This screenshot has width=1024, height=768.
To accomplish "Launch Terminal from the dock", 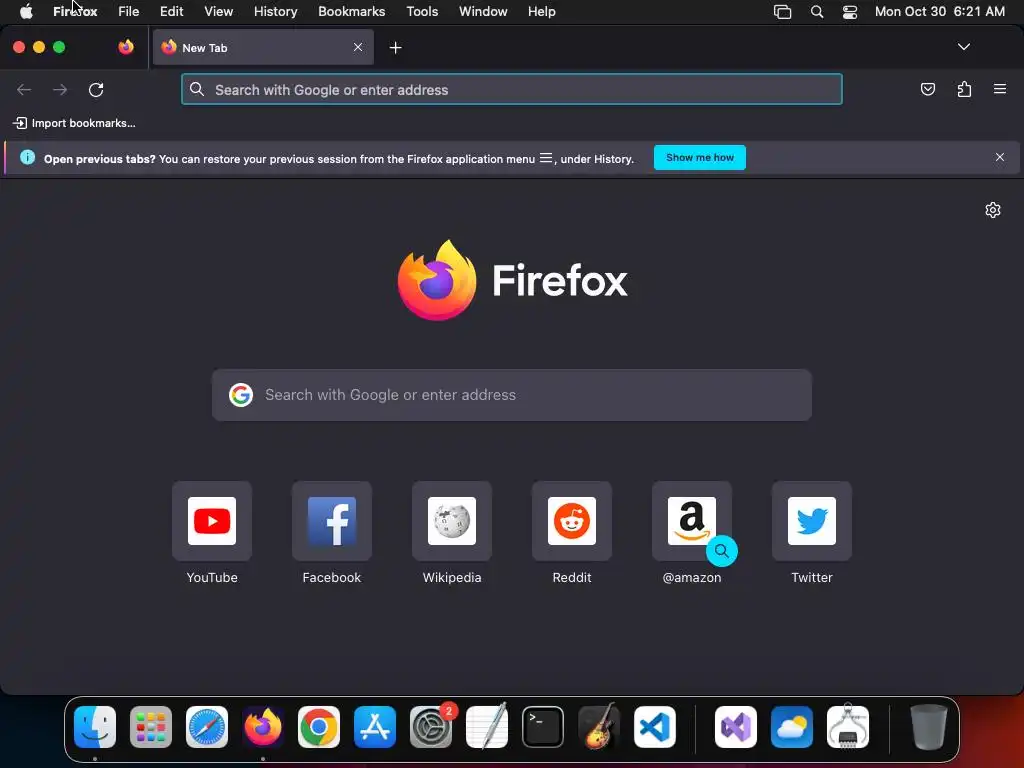I will click(543, 727).
